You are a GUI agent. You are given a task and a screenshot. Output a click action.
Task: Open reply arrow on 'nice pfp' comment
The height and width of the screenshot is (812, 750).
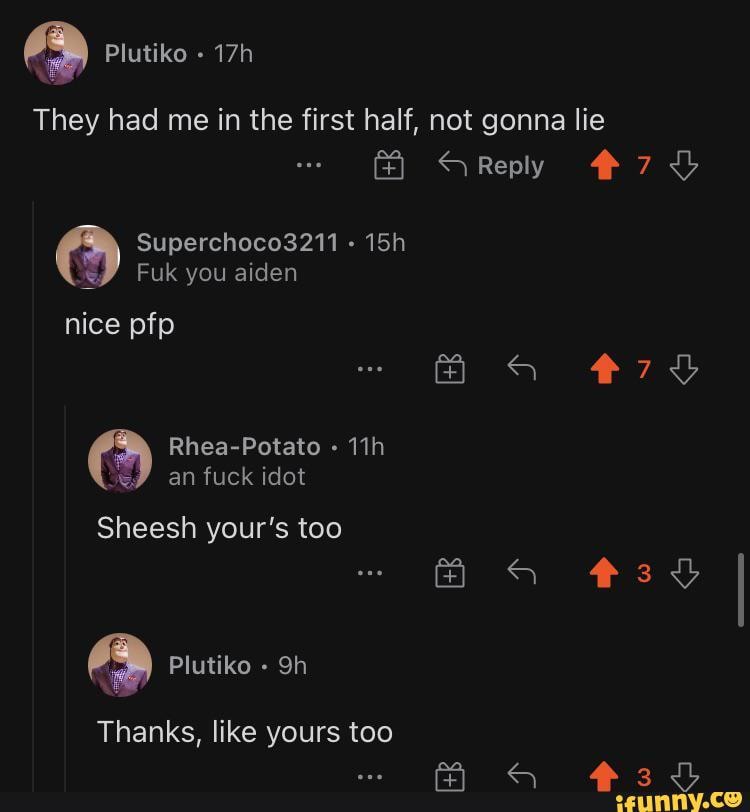tap(521, 368)
